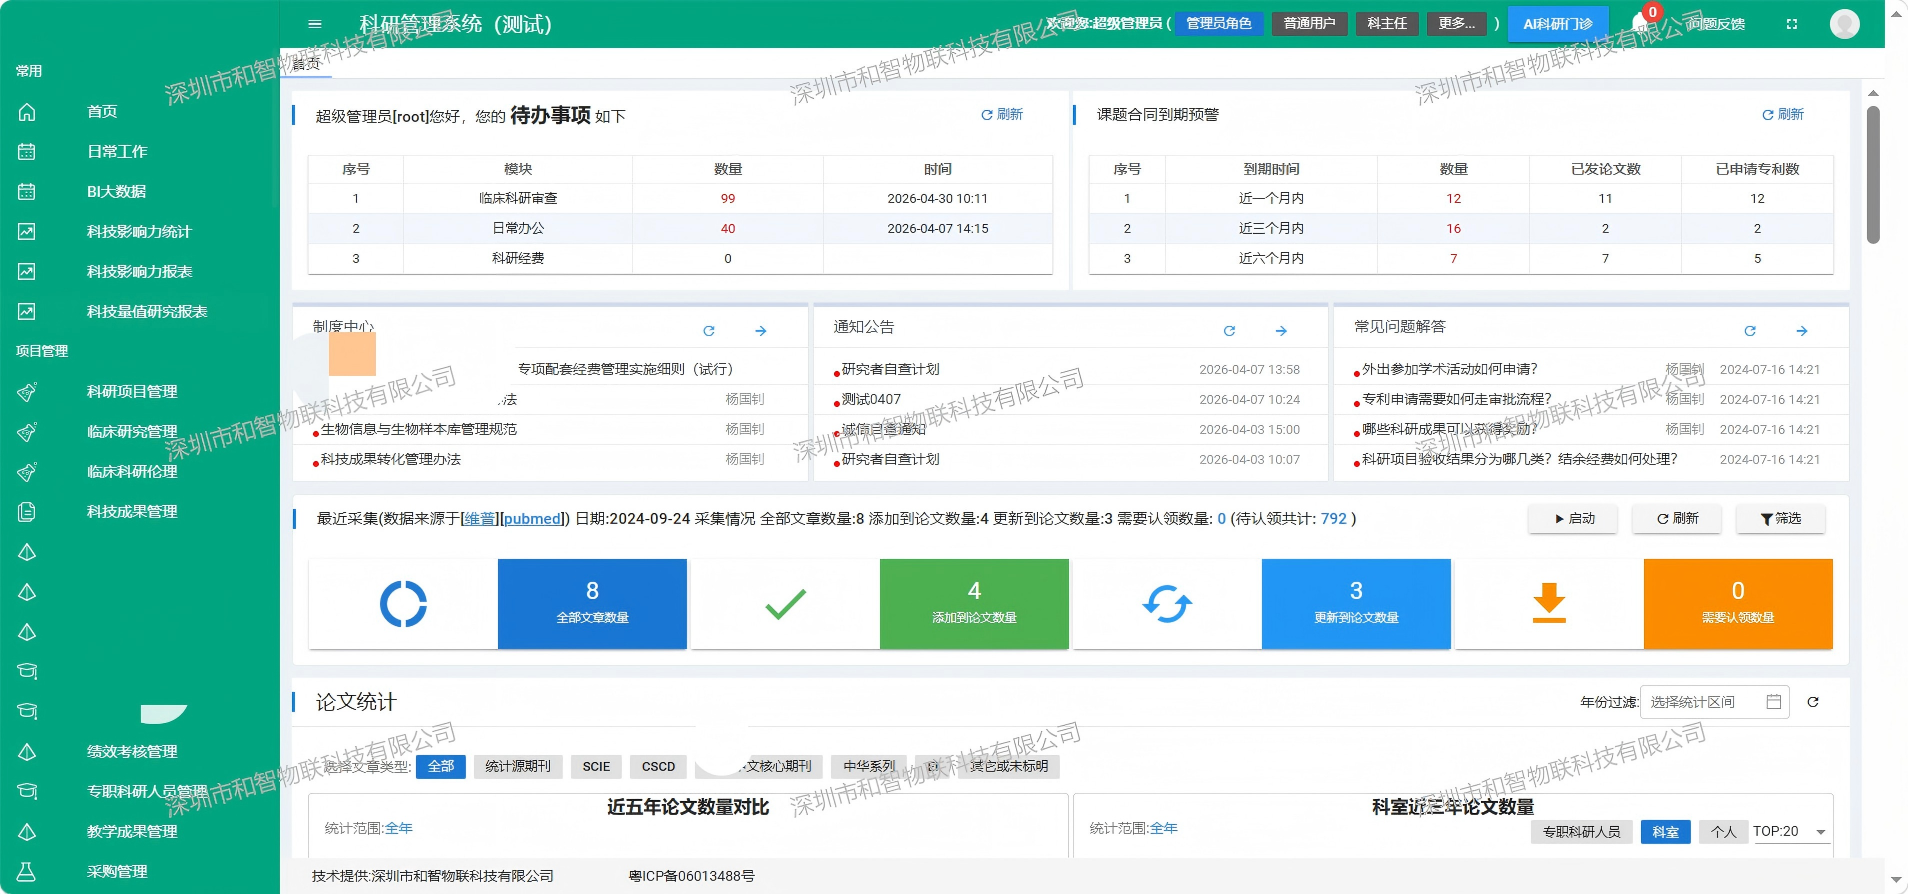Refresh the 通知公告 panel
This screenshot has height=894, width=1908.
(1229, 331)
